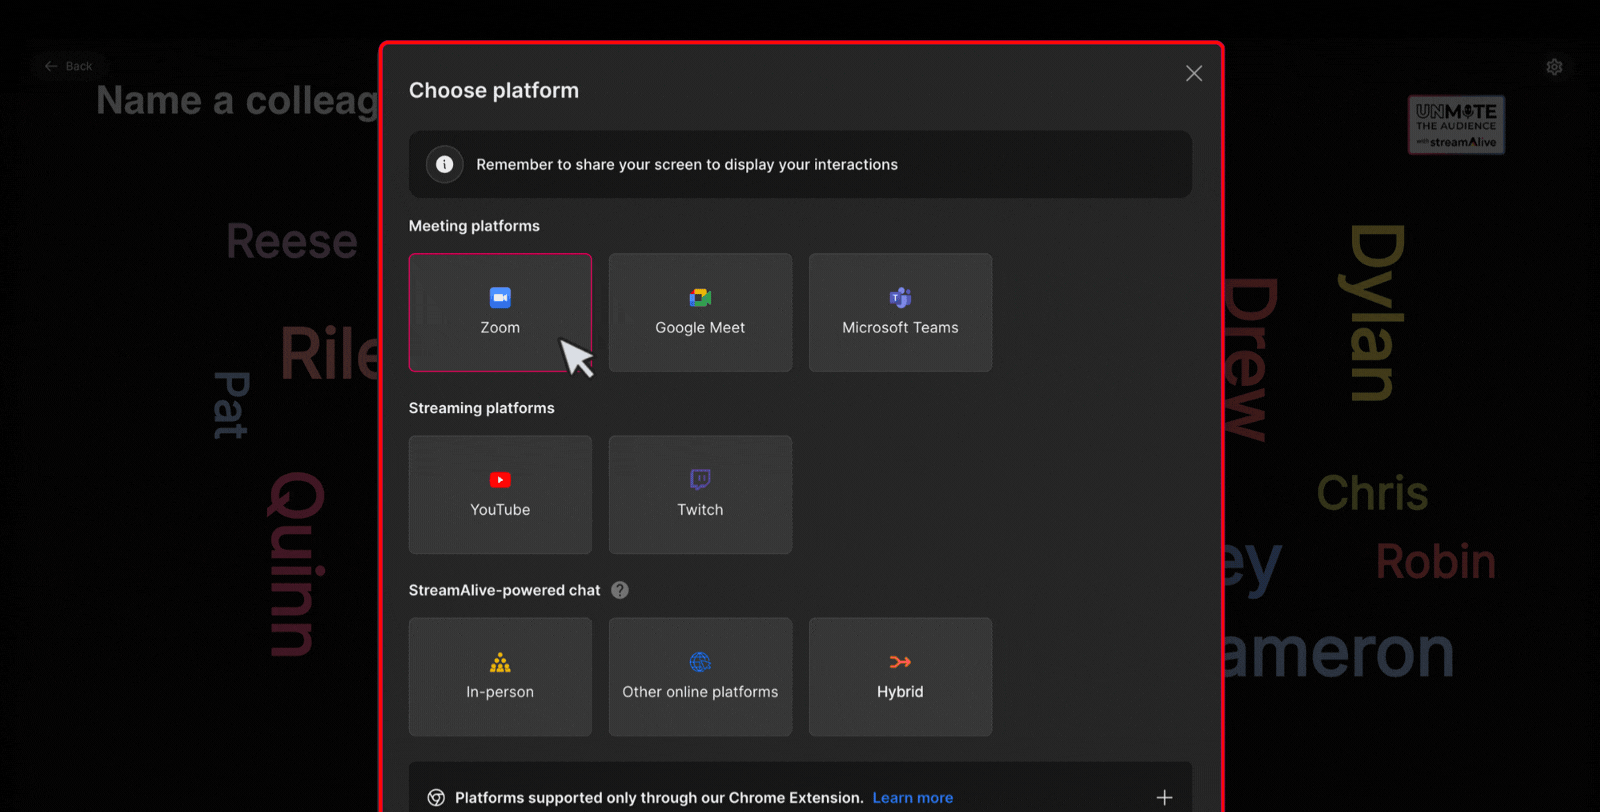This screenshot has width=1600, height=812.
Task: Click the name Reese in the word cloud
Action: tap(292, 241)
